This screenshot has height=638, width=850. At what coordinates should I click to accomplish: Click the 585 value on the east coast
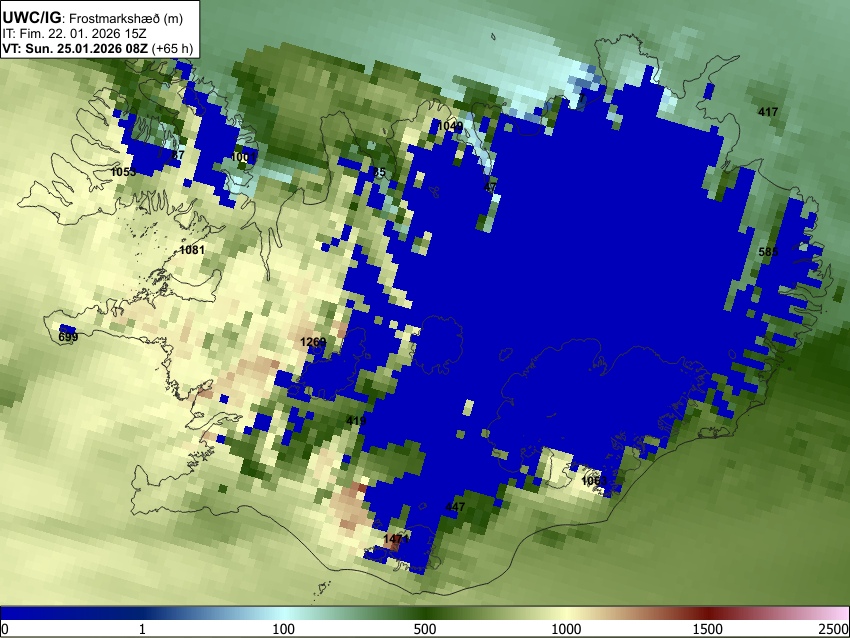click(x=768, y=252)
